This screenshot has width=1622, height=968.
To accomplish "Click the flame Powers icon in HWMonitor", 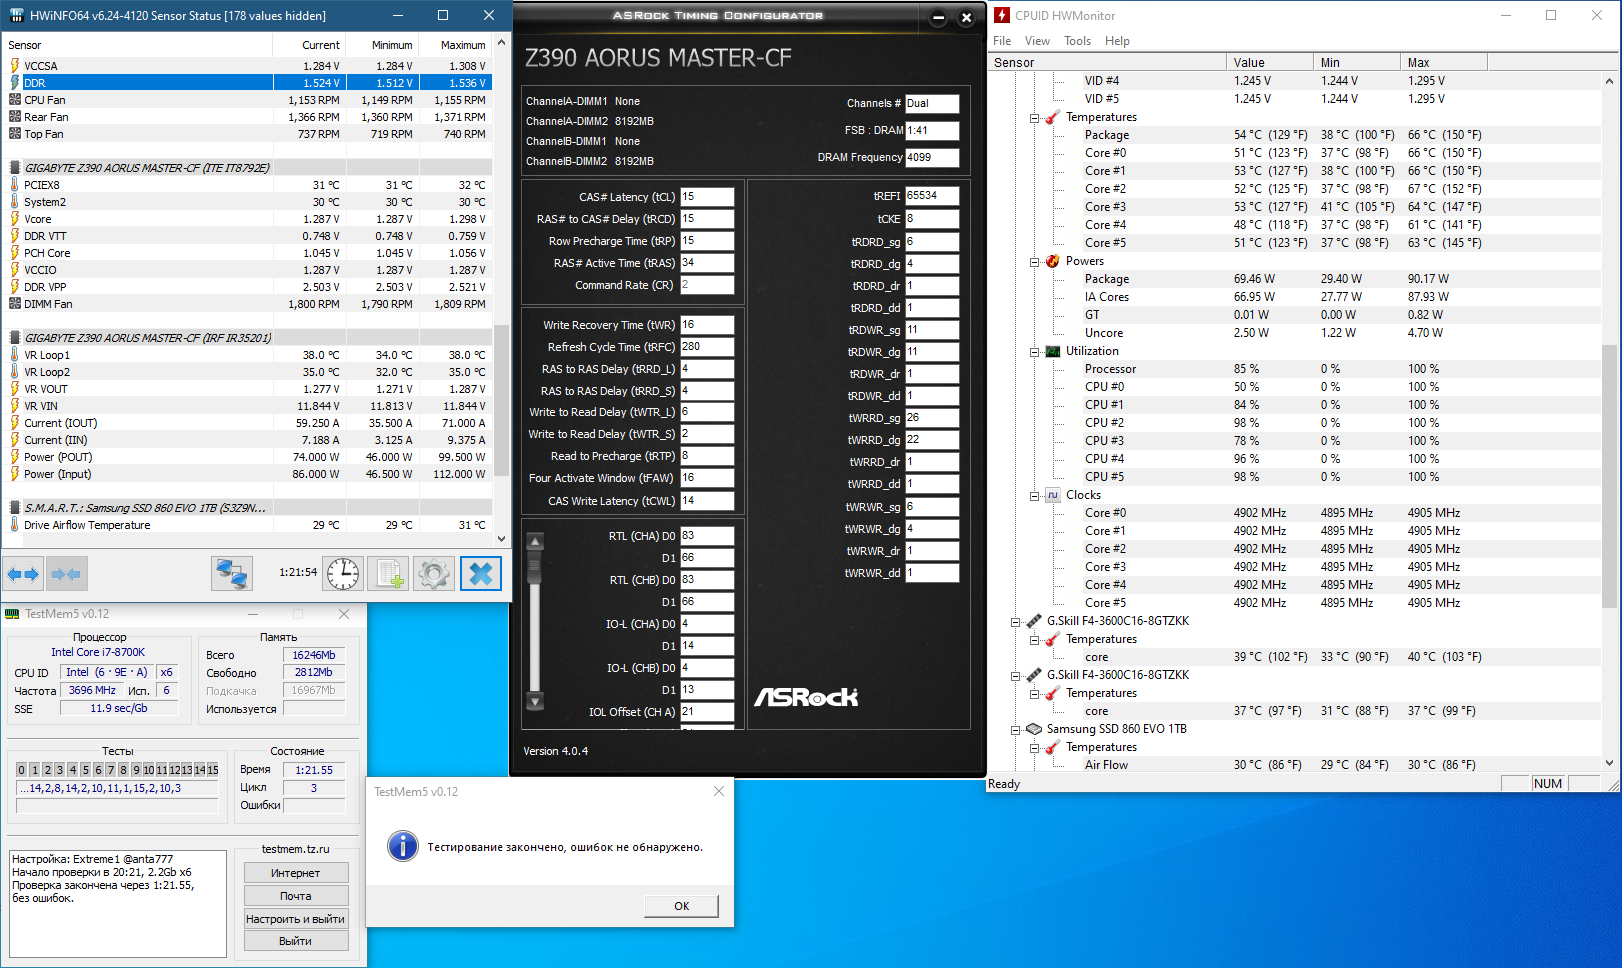I will point(1052,261).
